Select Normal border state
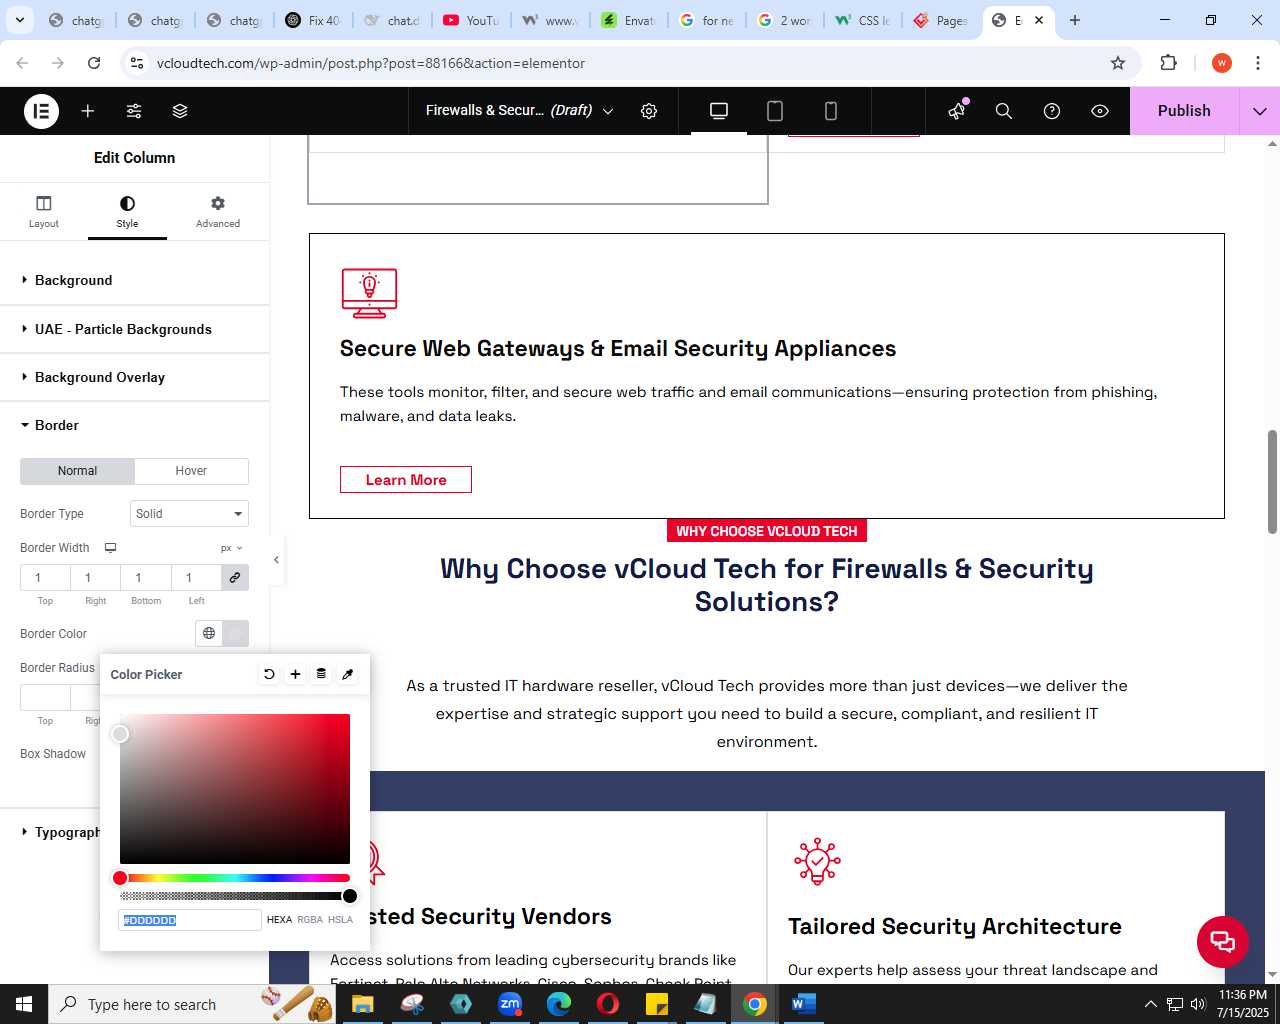 pyautogui.click(x=77, y=471)
